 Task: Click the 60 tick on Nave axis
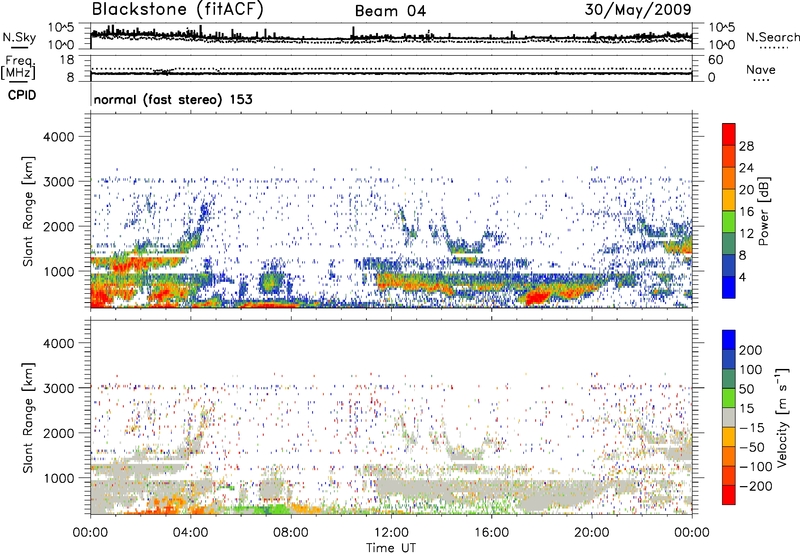pyautogui.click(x=715, y=60)
